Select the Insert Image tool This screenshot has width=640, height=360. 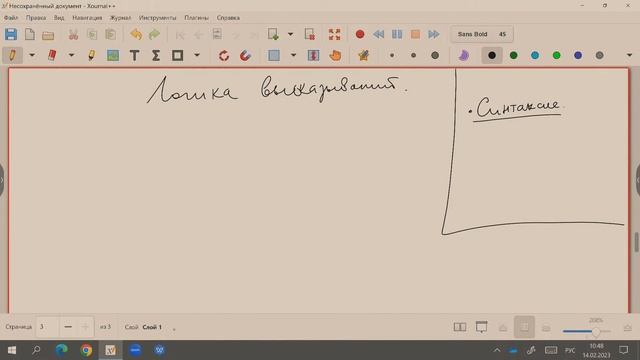pyautogui.click(x=113, y=55)
